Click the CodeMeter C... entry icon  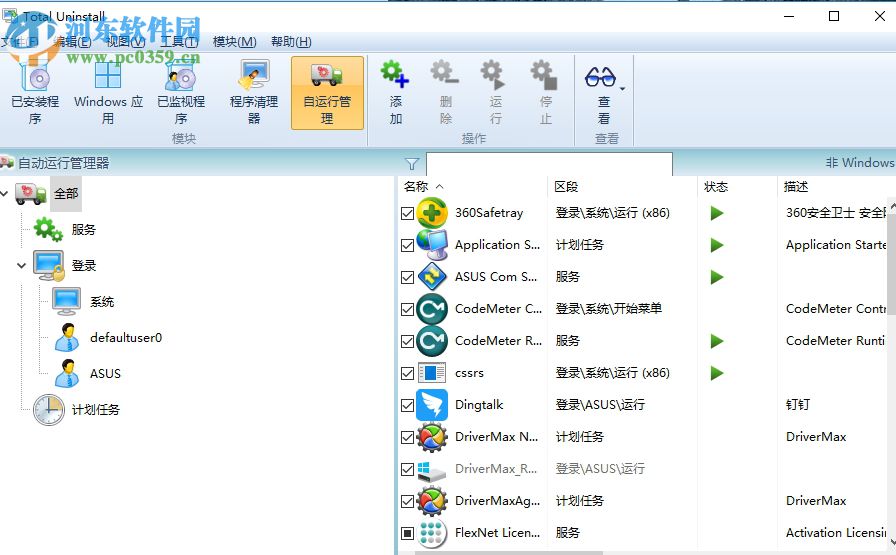click(x=432, y=309)
